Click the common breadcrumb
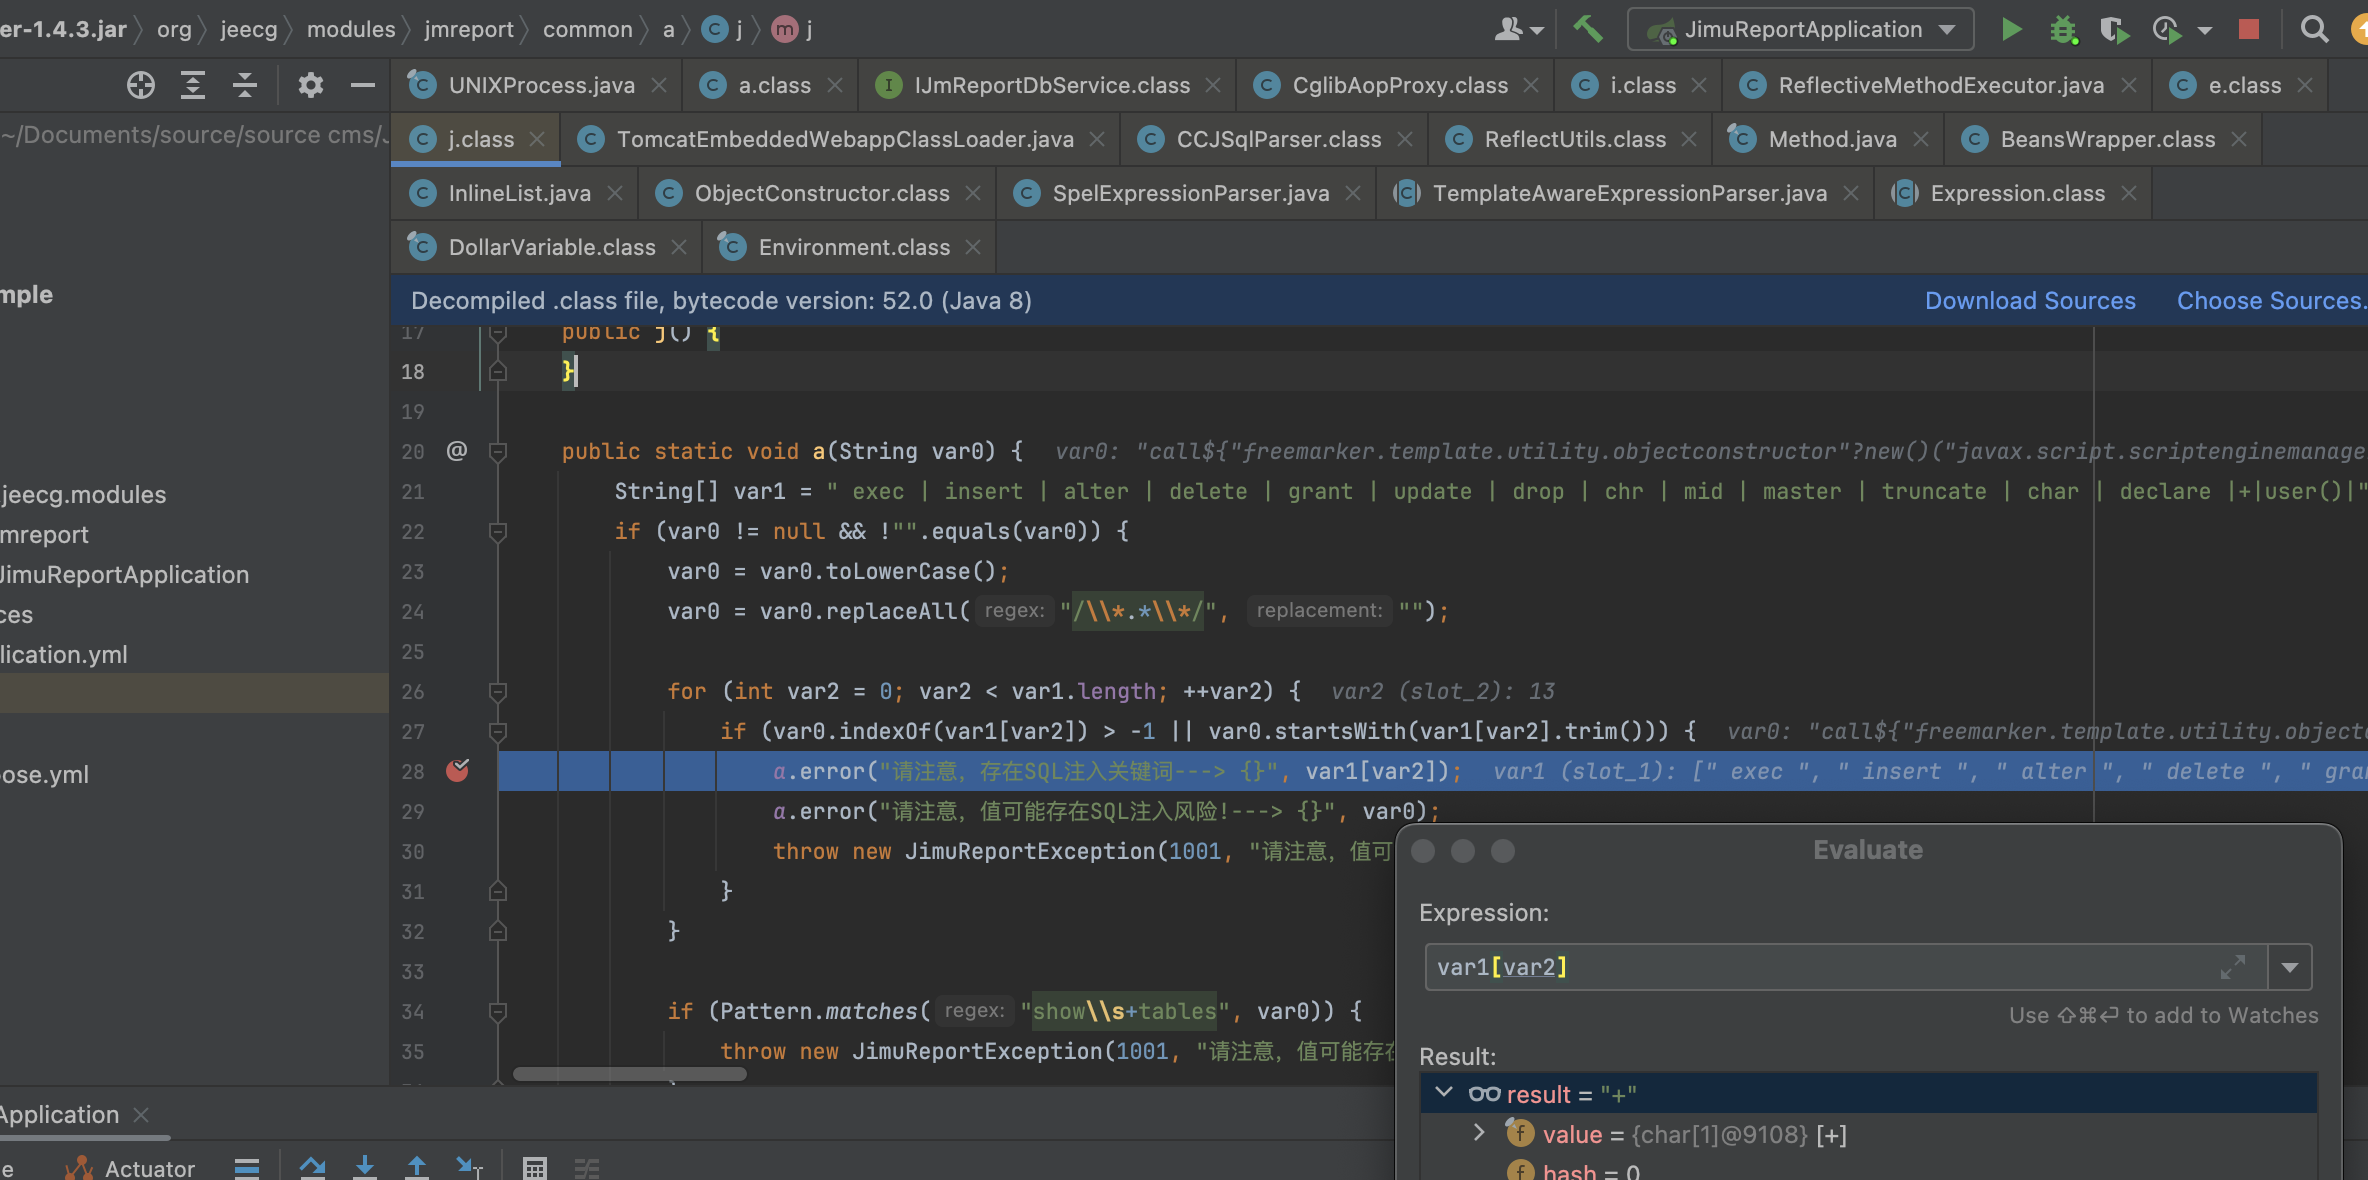Image resolution: width=2368 pixels, height=1180 pixels. tap(588, 29)
